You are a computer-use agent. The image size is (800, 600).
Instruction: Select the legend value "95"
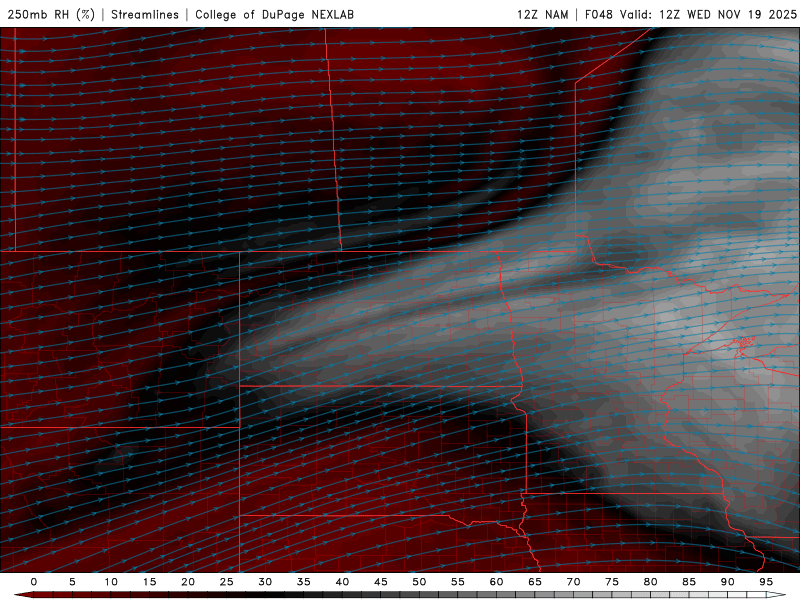coord(766,582)
